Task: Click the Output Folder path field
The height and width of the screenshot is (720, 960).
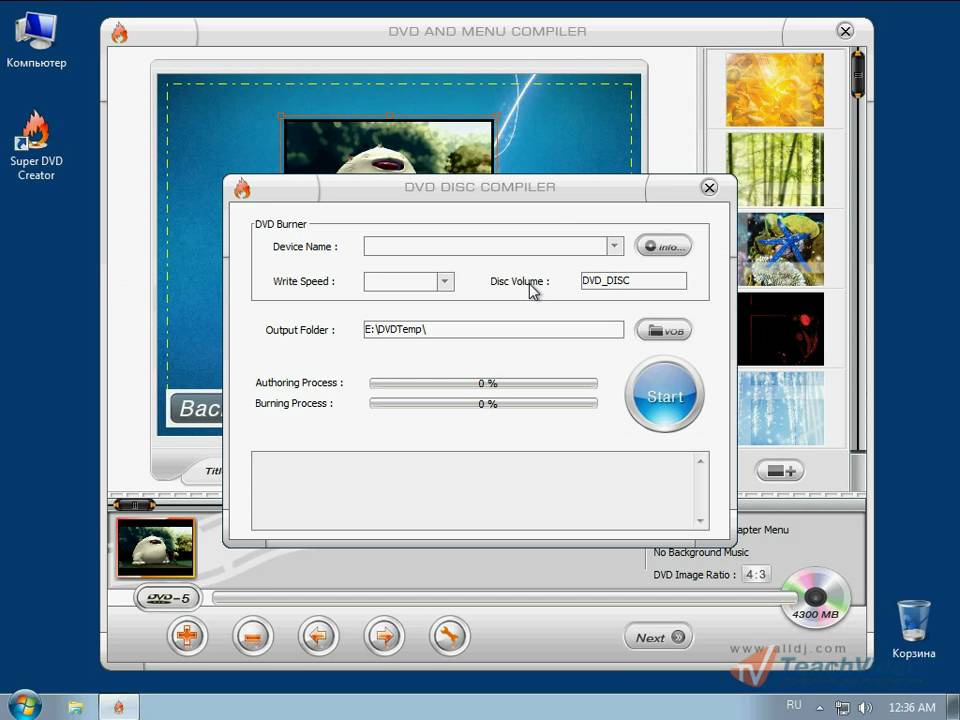Action: coord(493,329)
